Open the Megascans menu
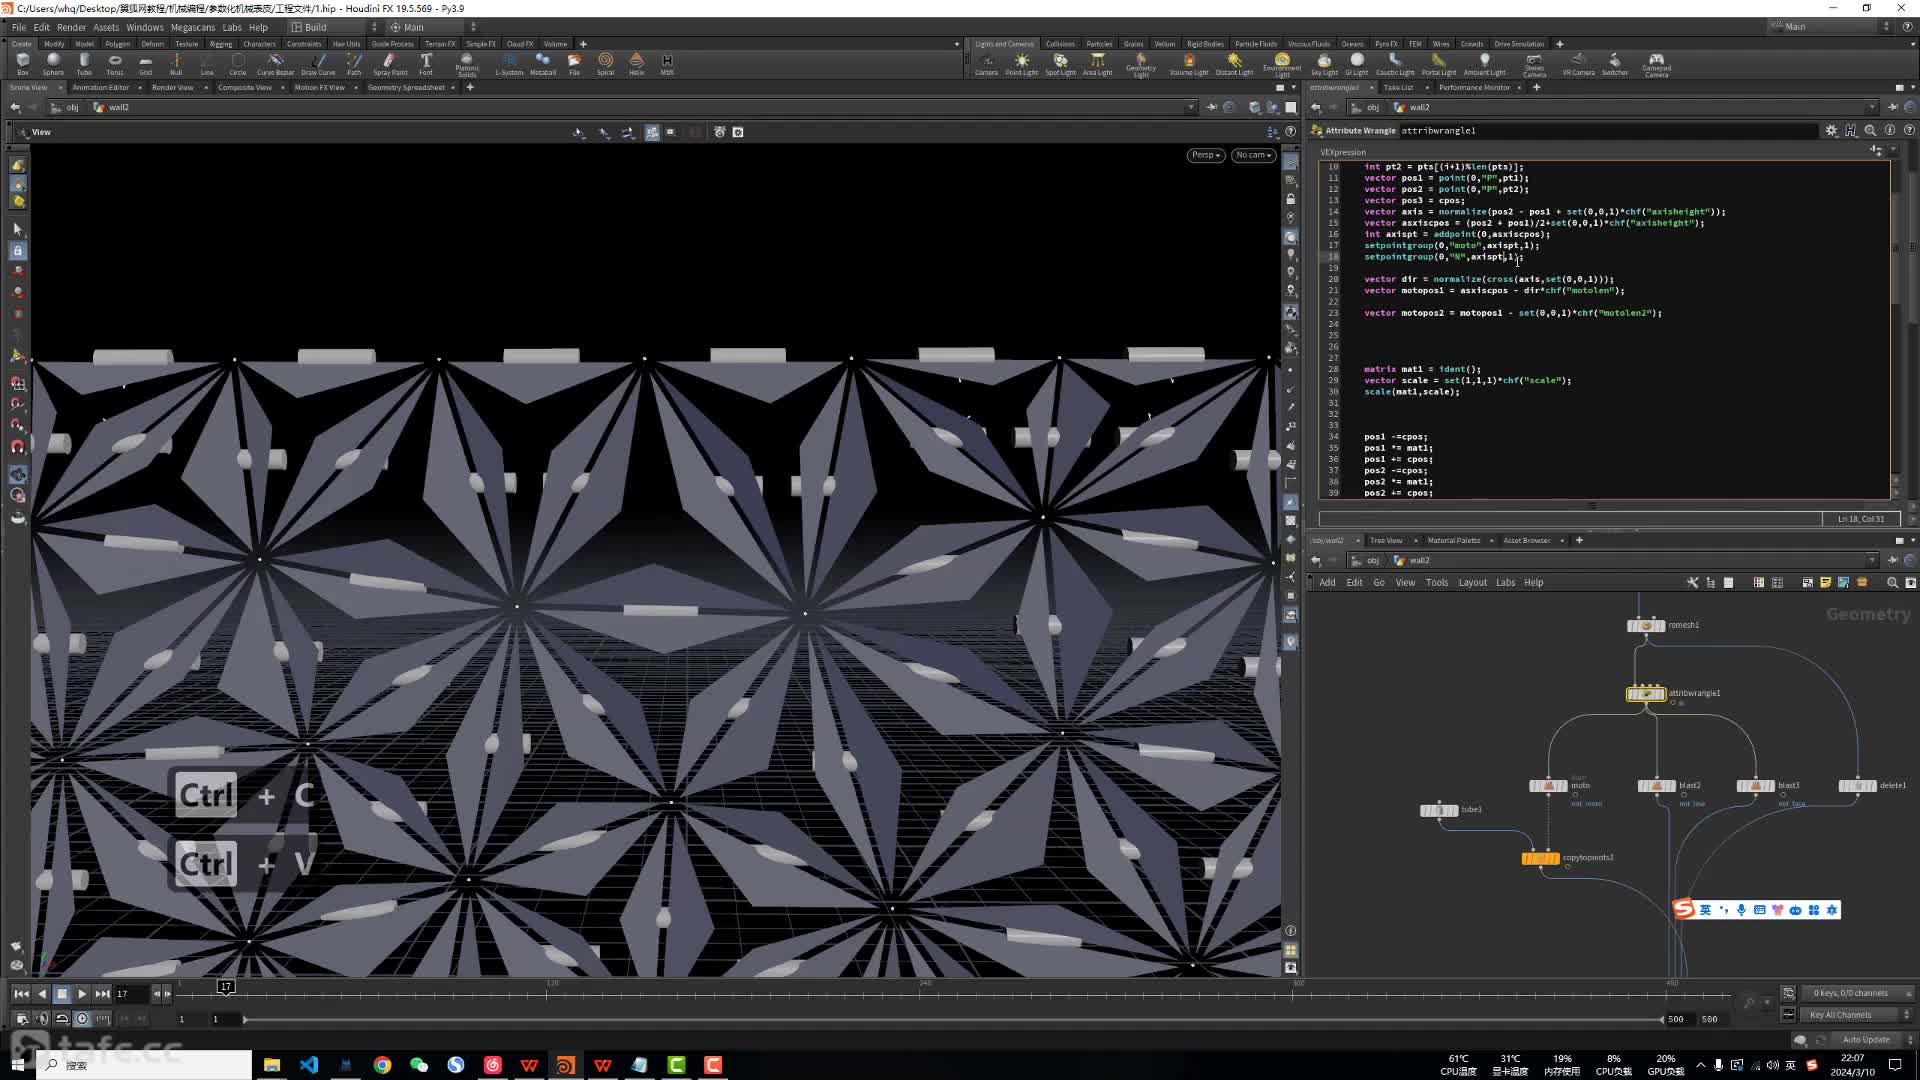The height and width of the screenshot is (1080, 1920). coord(193,27)
